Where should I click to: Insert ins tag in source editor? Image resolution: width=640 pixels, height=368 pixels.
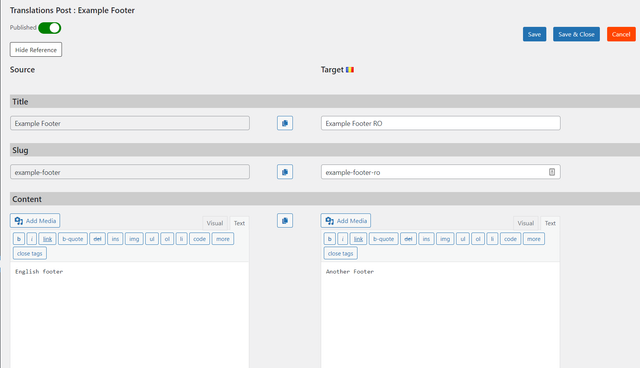[x=115, y=239]
